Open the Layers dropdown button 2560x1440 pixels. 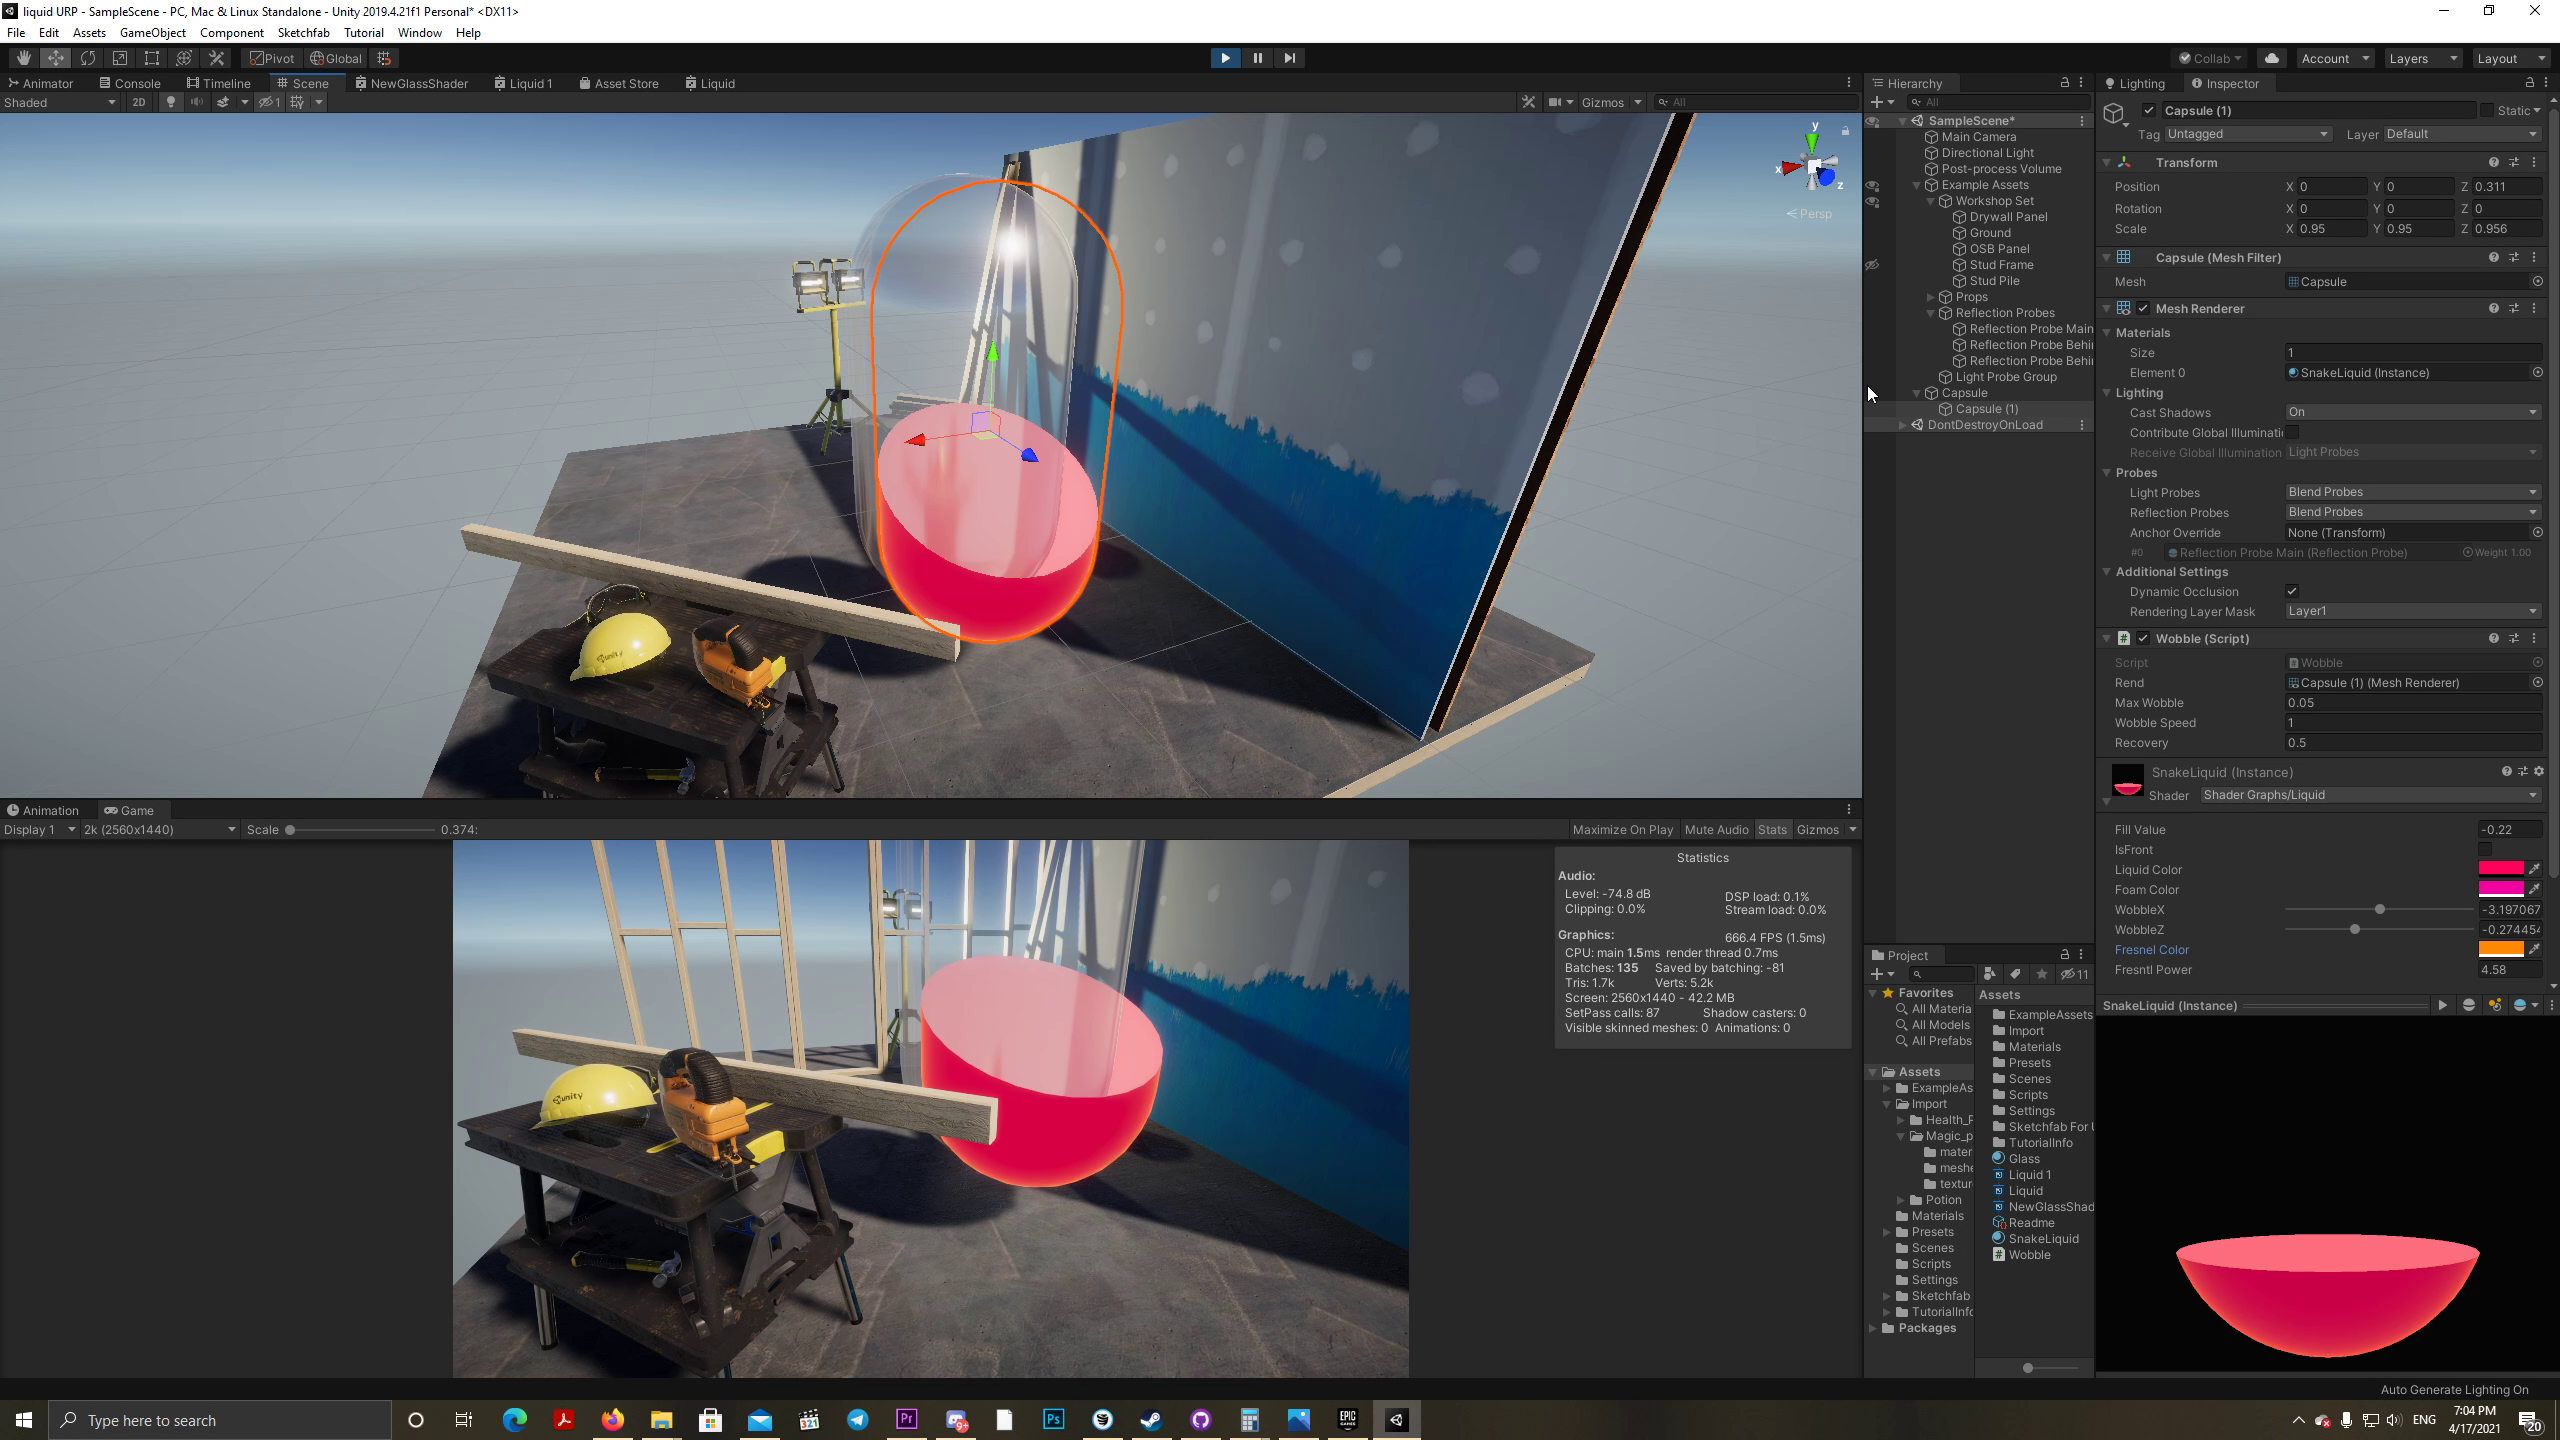pos(2423,58)
